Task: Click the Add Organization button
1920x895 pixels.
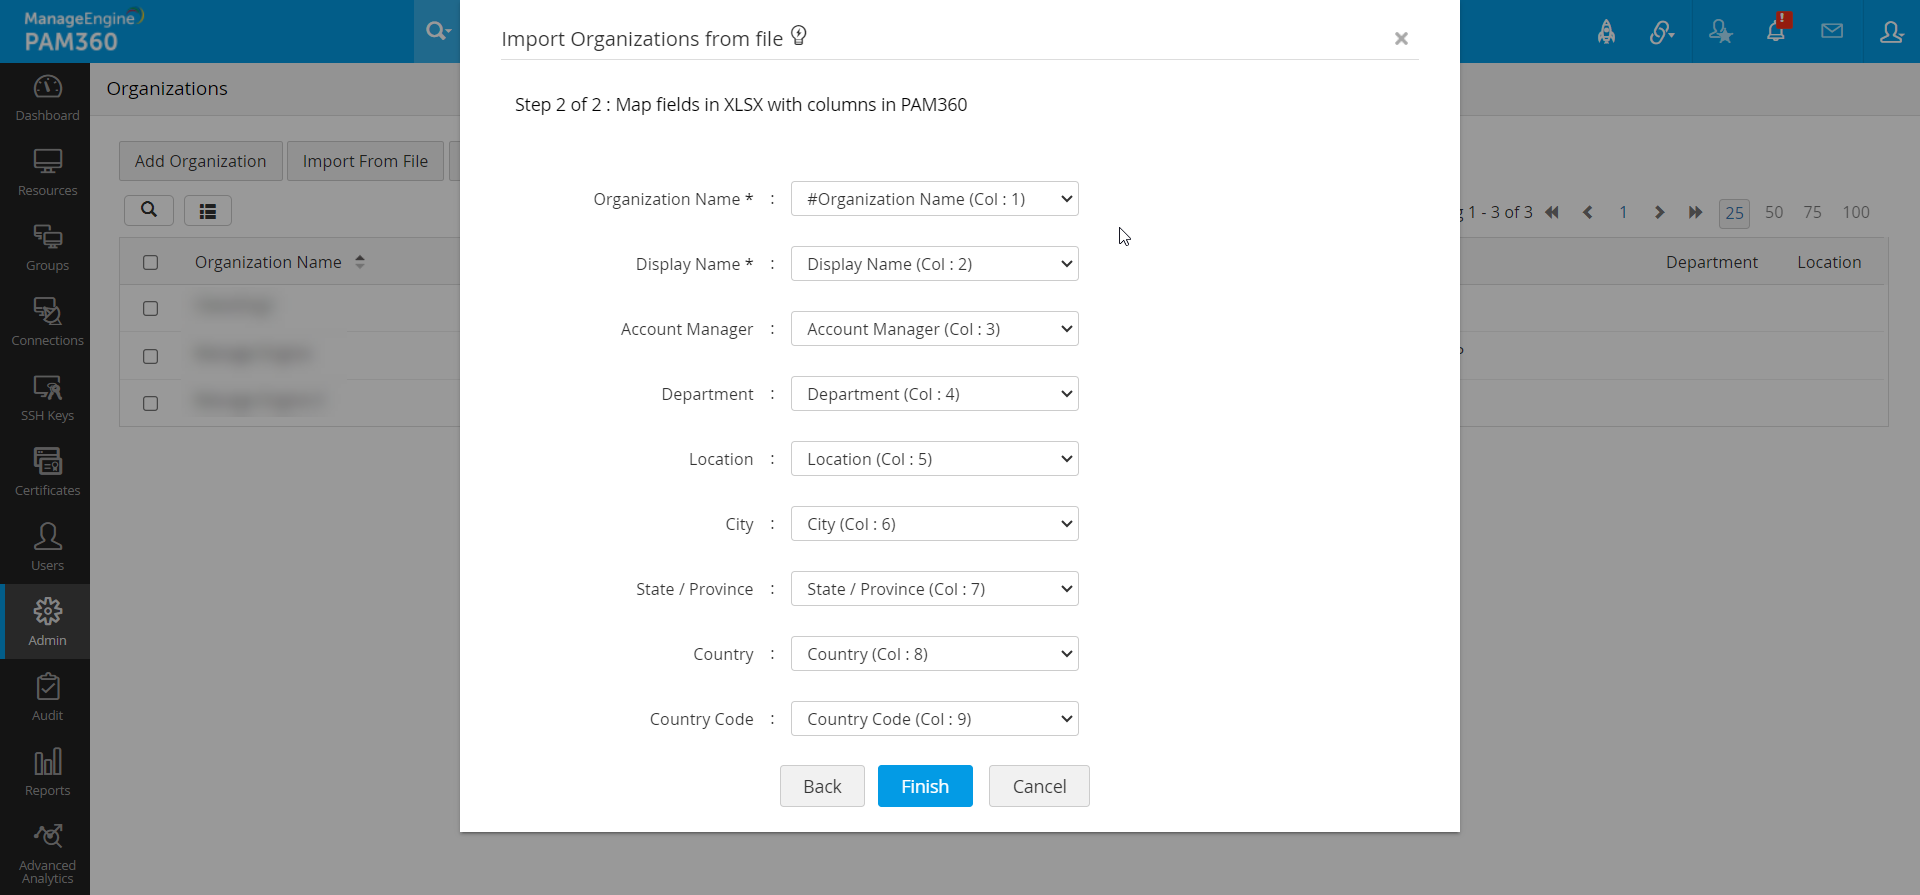Action: tap(201, 161)
